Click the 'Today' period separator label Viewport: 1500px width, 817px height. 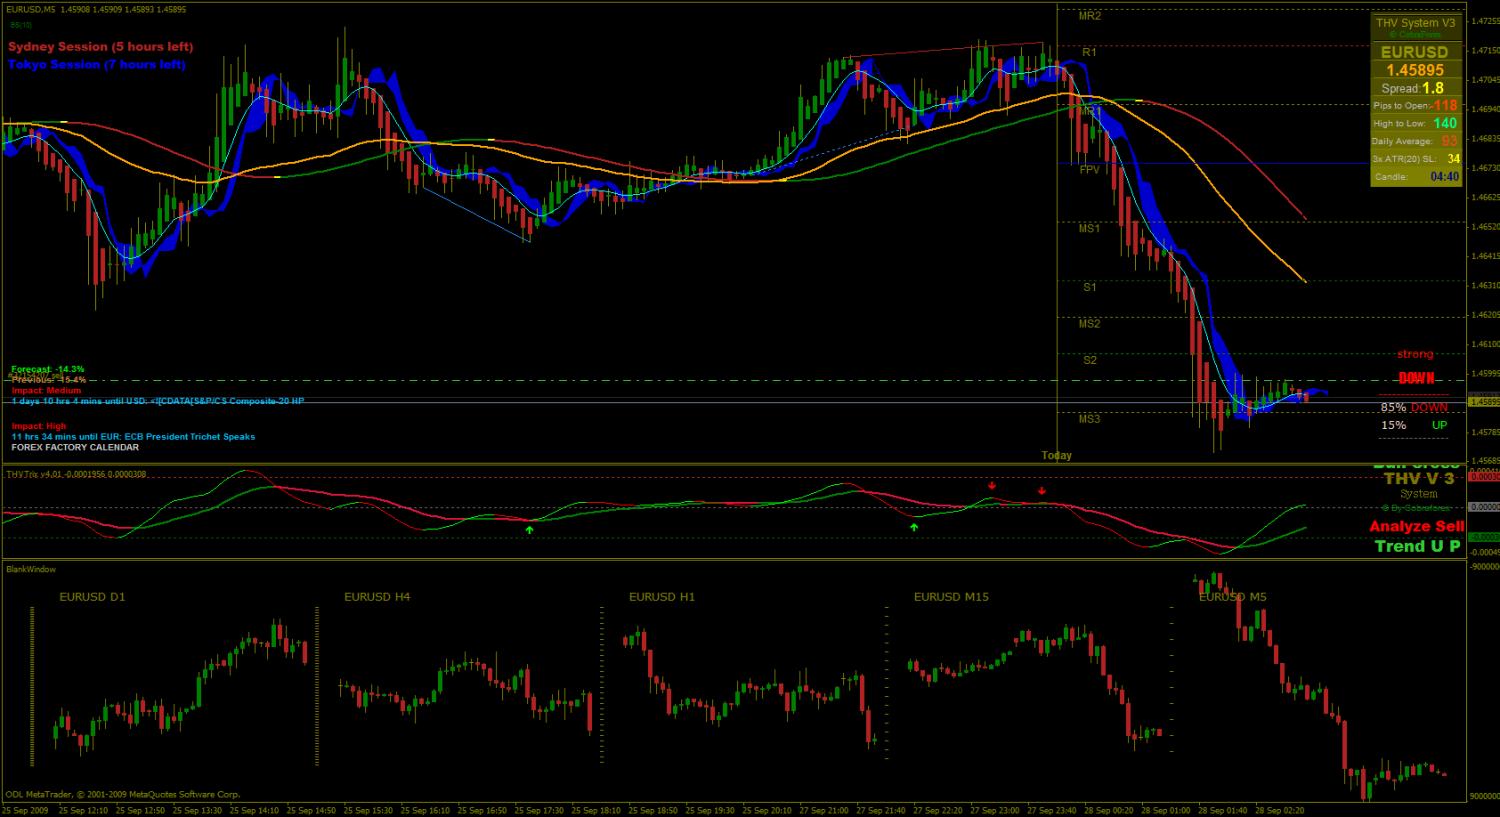[1056, 455]
